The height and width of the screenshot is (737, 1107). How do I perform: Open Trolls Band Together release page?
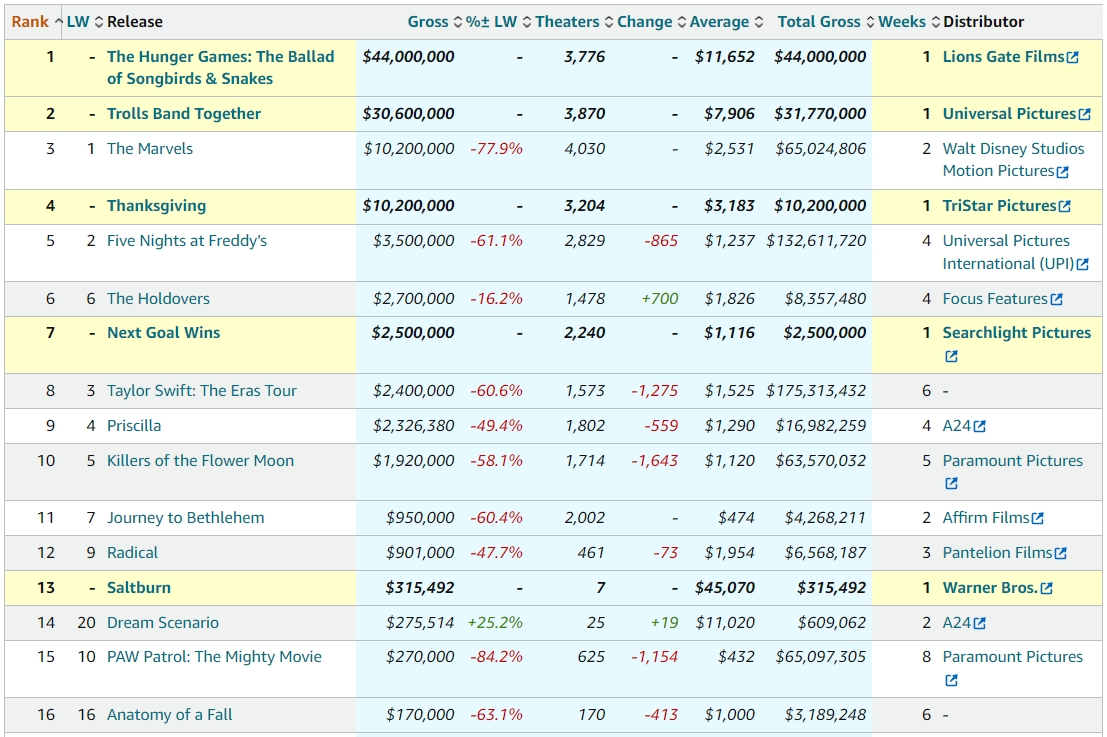coord(184,114)
